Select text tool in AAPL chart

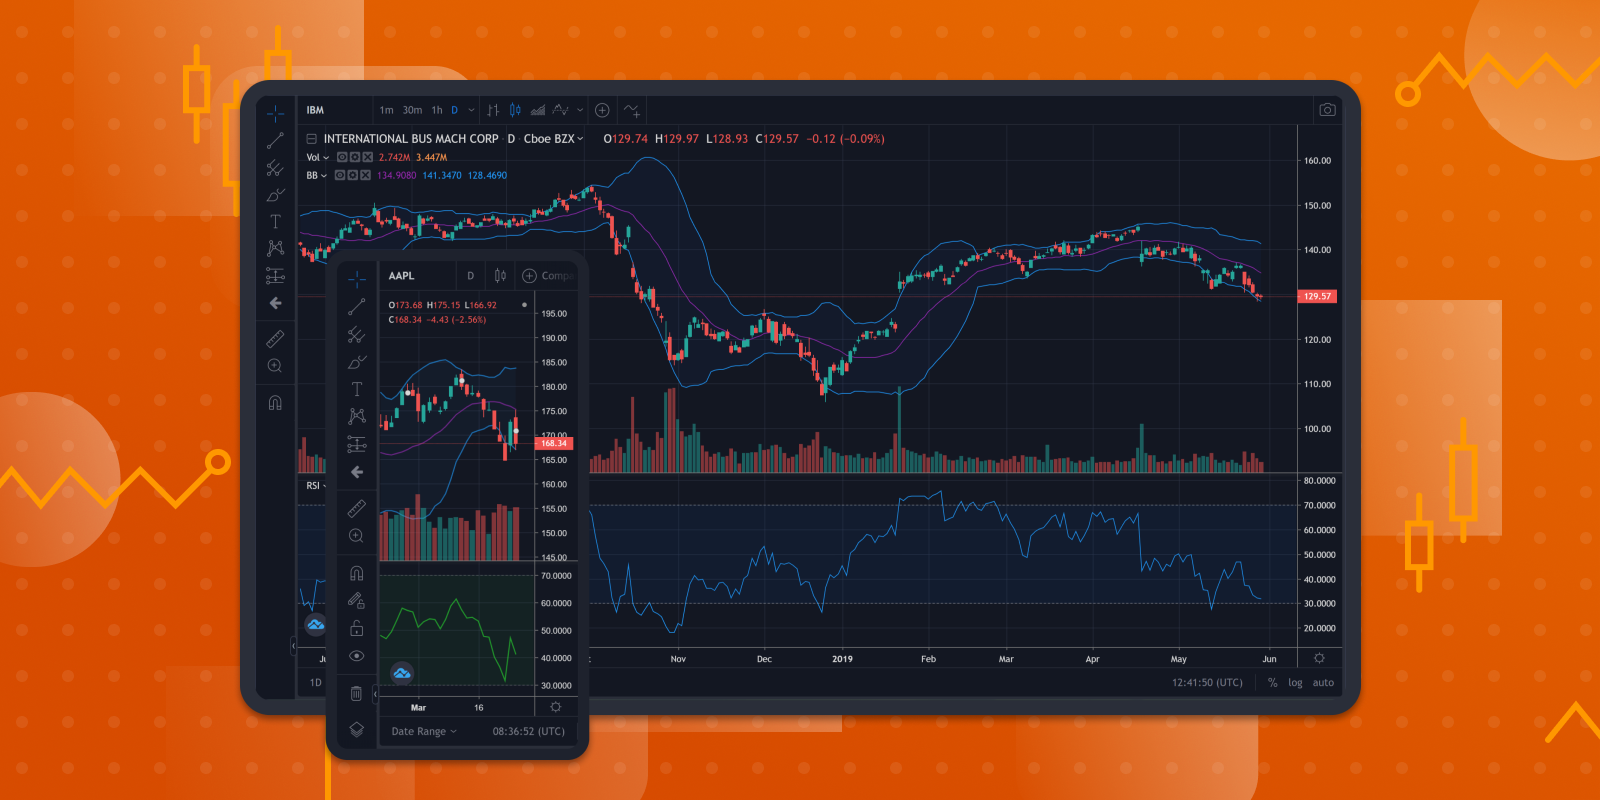pos(357,389)
